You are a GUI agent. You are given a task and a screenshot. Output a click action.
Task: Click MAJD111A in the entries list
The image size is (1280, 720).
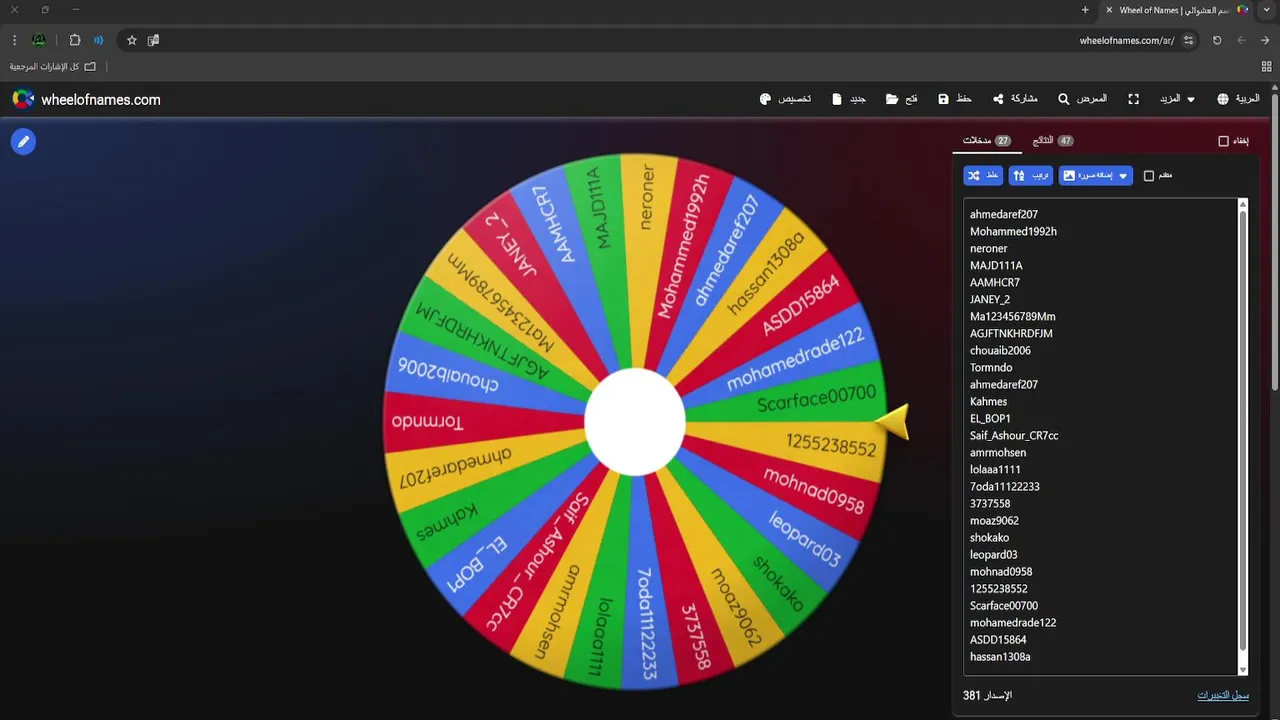click(996, 265)
